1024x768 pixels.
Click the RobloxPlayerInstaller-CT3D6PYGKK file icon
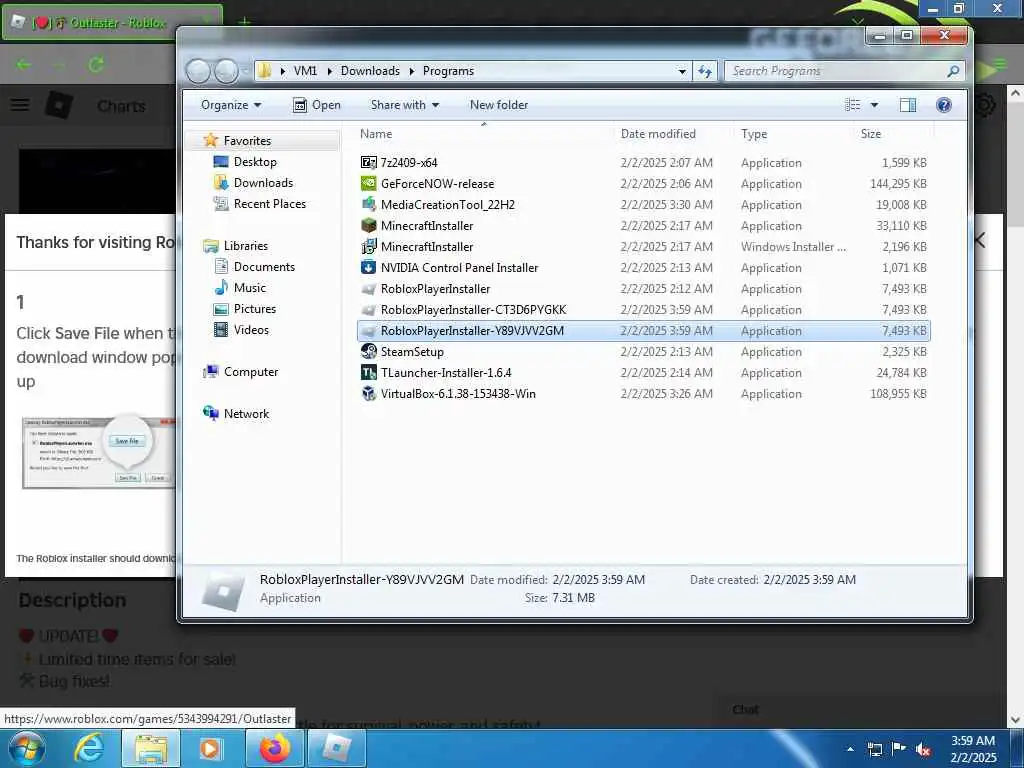click(x=368, y=310)
